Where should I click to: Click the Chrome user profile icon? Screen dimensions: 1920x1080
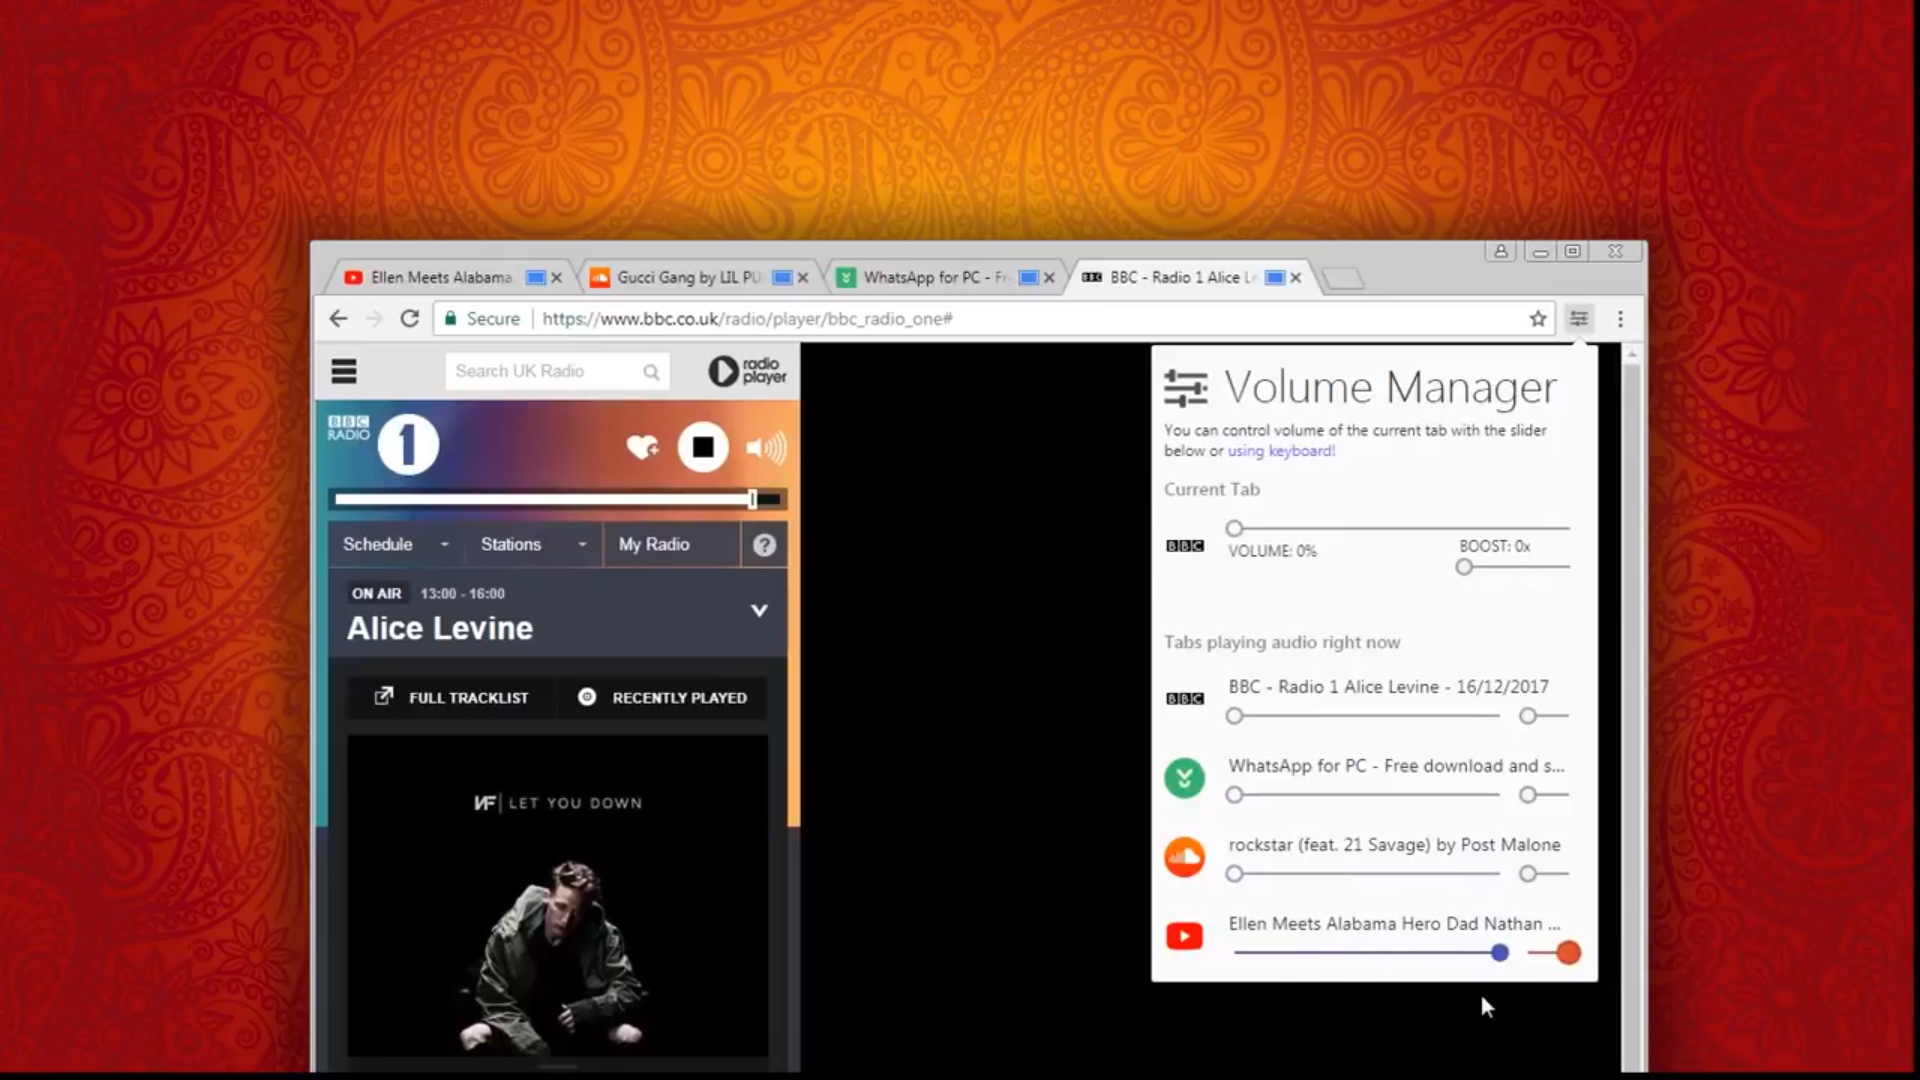coord(1500,251)
